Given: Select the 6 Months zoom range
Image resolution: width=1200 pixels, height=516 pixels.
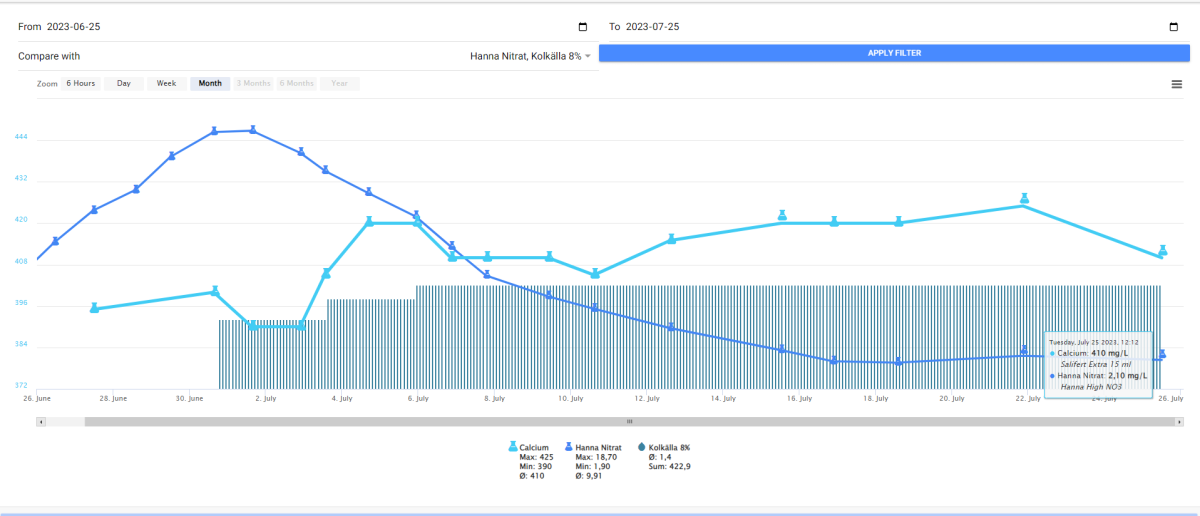Looking at the screenshot, I should 297,84.
